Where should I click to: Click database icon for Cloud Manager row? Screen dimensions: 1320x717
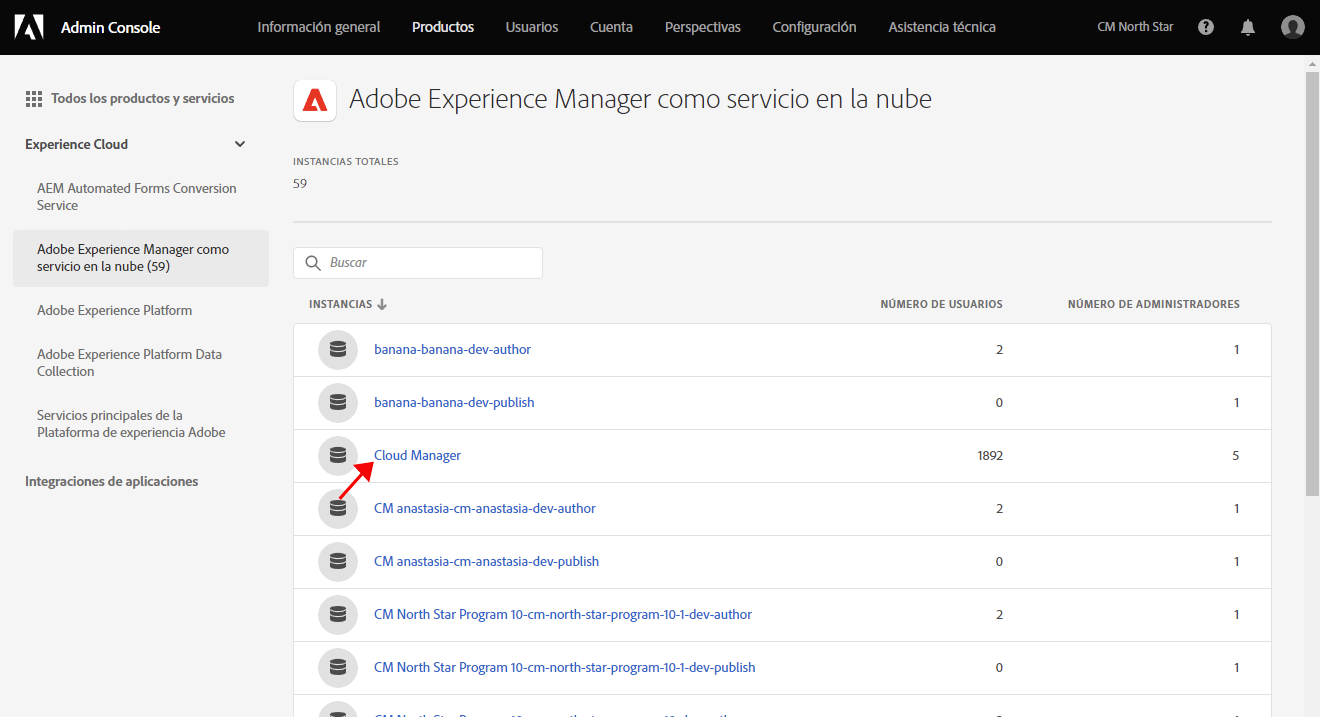pos(338,456)
